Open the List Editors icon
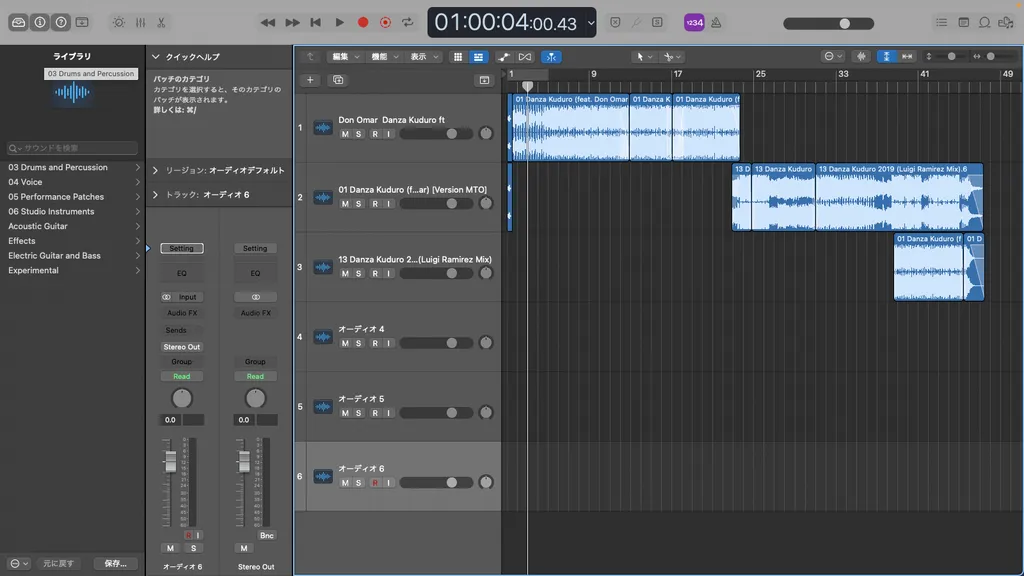 941,22
